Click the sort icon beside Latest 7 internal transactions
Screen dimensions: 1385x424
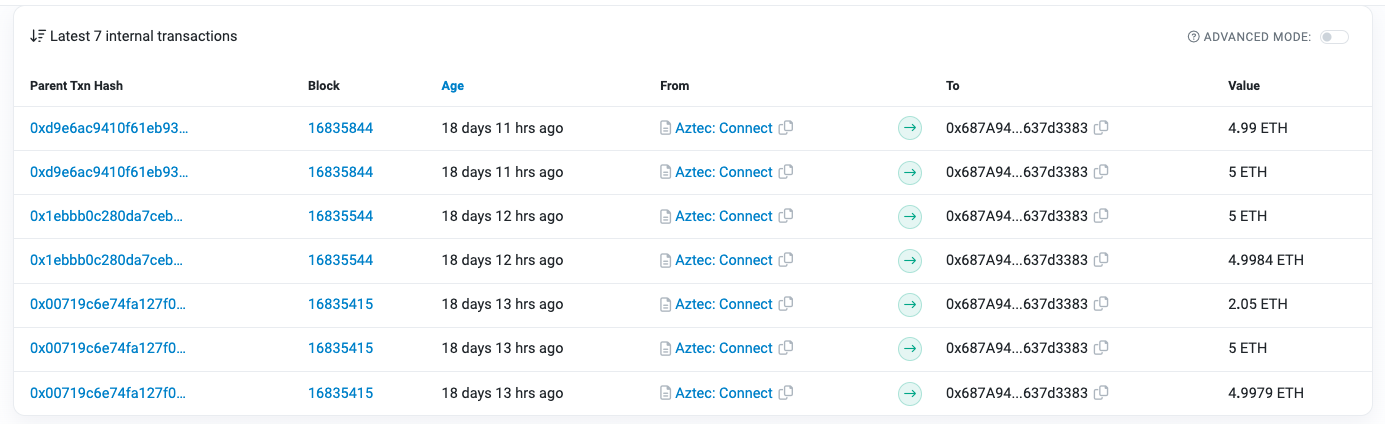click(37, 36)
